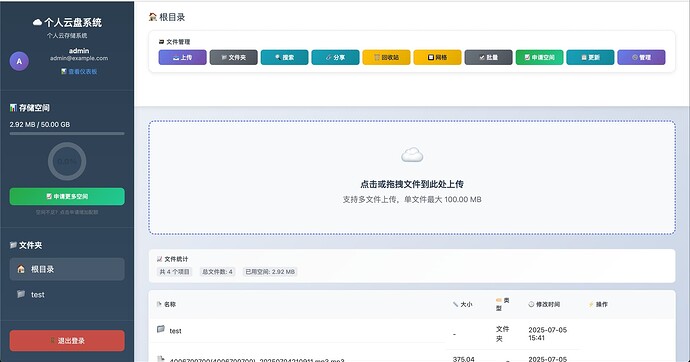The image size is (690, 362).
Task: Click the storage usage progress bar
Action: (x=67, y=133)
